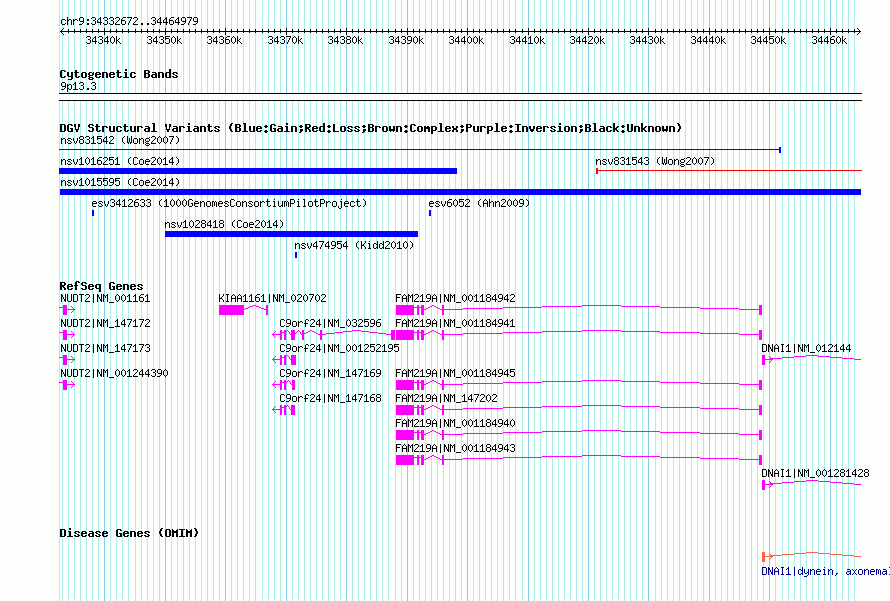
Task: Click the Cytogenetic Bands track title
Action: (x=119, y=74)
